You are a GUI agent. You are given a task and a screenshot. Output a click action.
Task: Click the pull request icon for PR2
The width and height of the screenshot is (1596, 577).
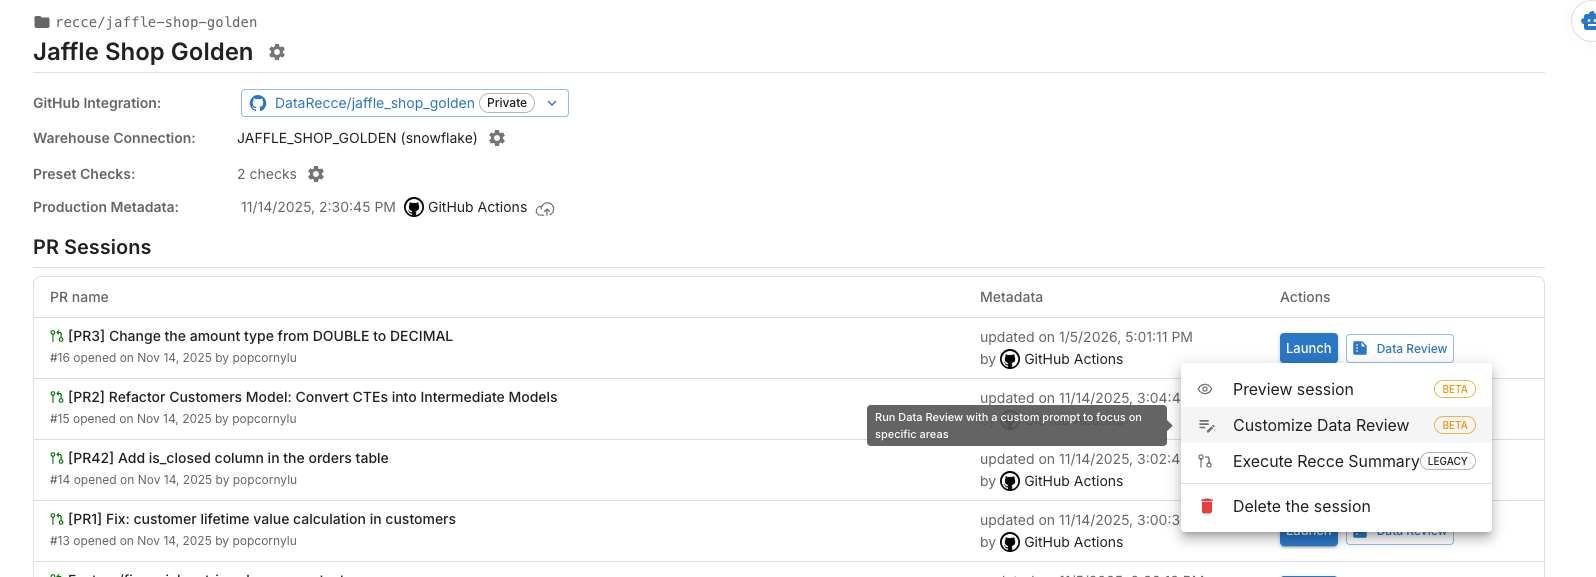[57, 398]
